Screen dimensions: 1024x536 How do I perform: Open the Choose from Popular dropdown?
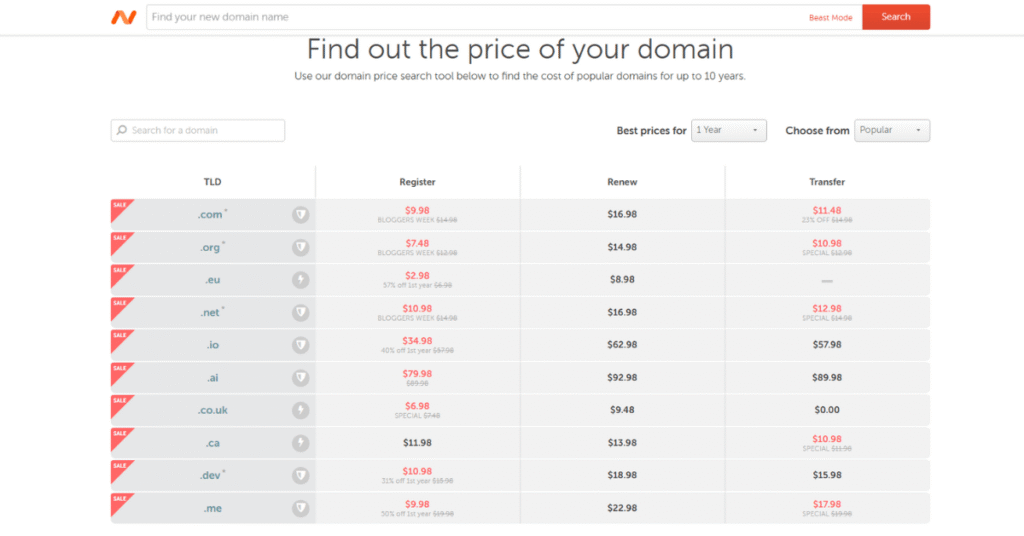(x=892, y=131)
